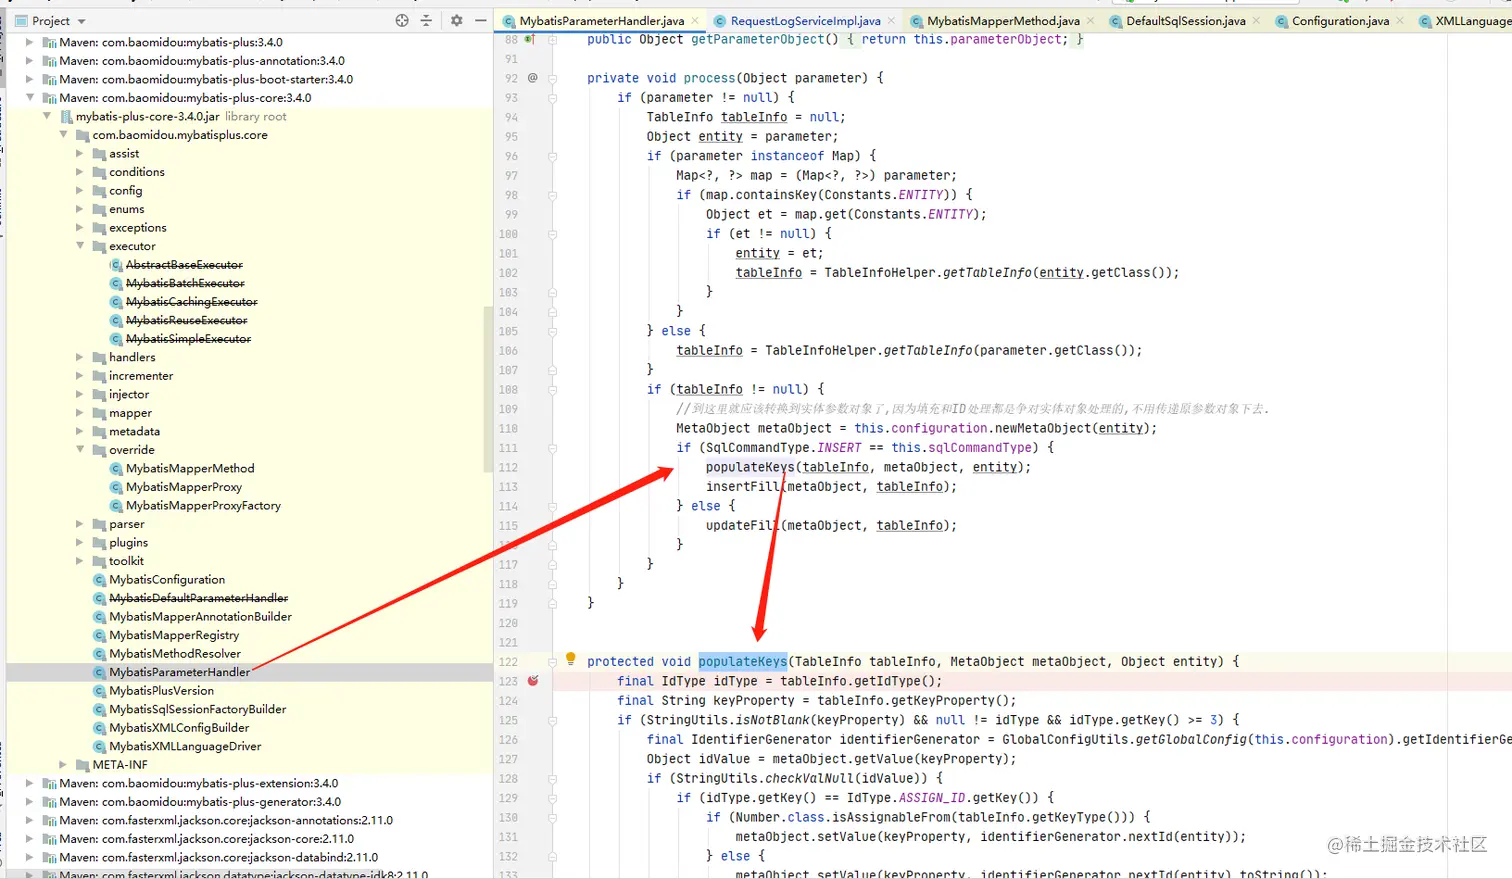Click the Maven library icon for mybatis-plus-generator:3.4.0
The image size is (1512, 879).
tap(49, 802)
